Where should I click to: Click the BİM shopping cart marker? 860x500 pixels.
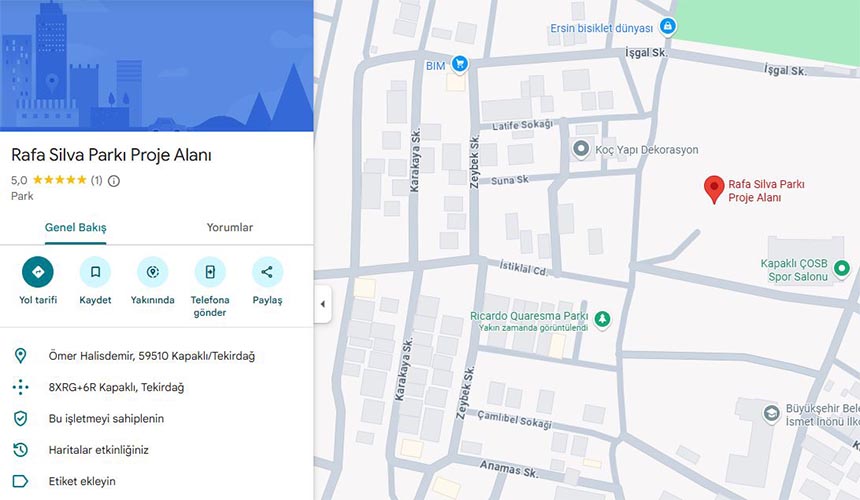coord(460,64)
